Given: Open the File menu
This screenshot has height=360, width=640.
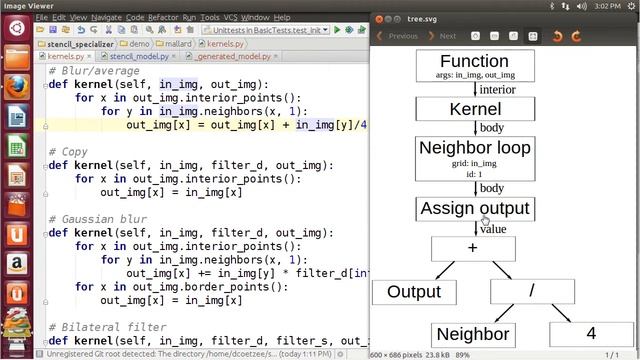Looking at the screenshot, I should click(41, 18).
